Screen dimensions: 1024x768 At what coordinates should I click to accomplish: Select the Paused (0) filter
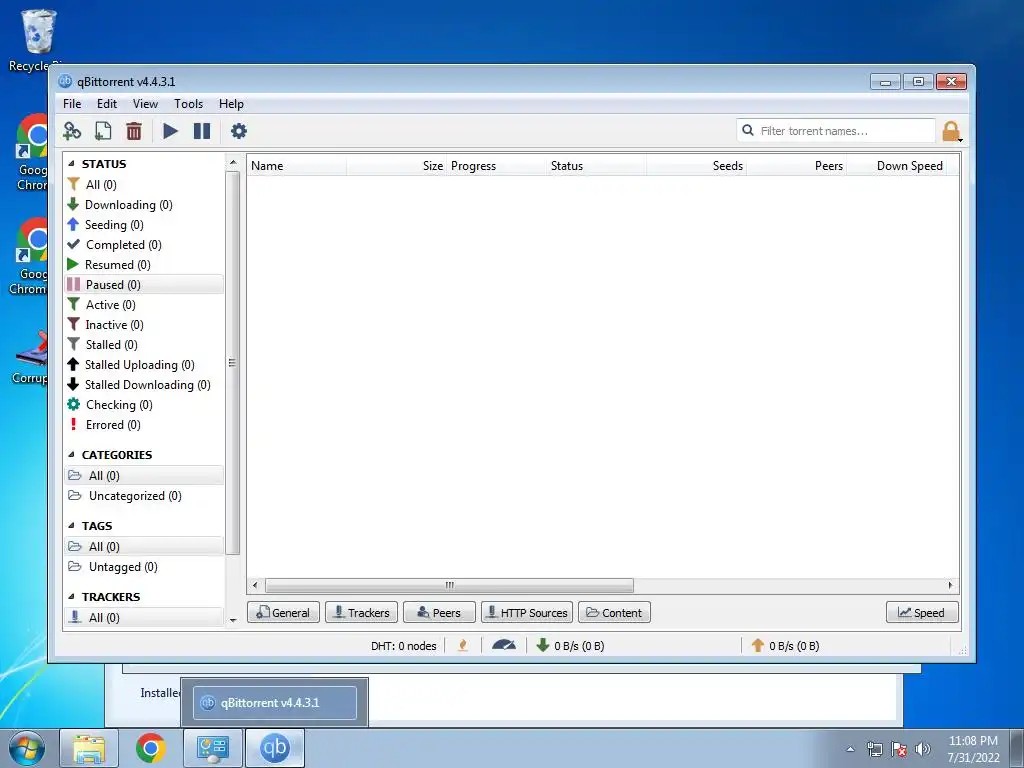144,285
